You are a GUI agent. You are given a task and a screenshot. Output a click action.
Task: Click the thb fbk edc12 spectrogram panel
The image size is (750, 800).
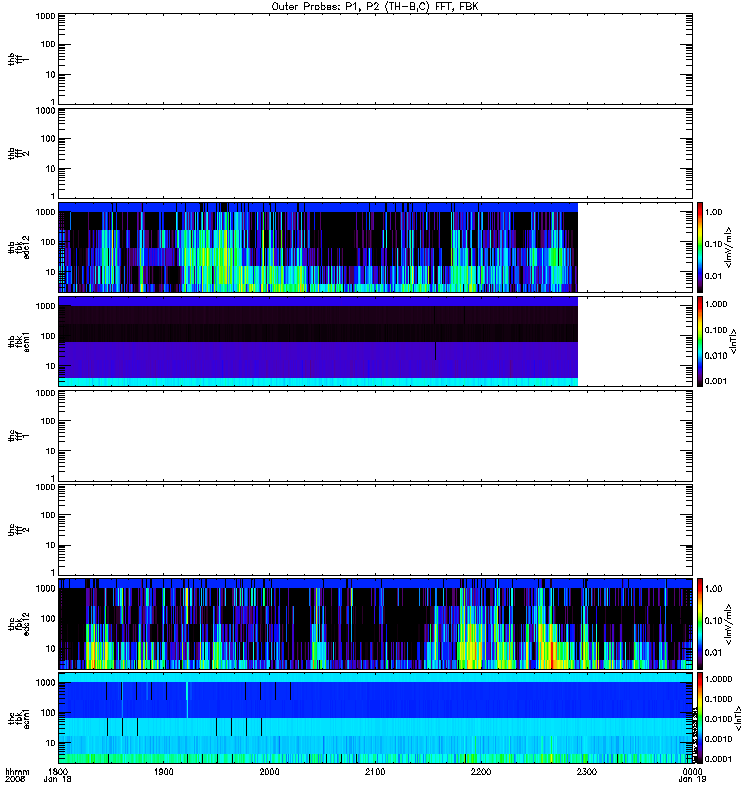[375, 247]
